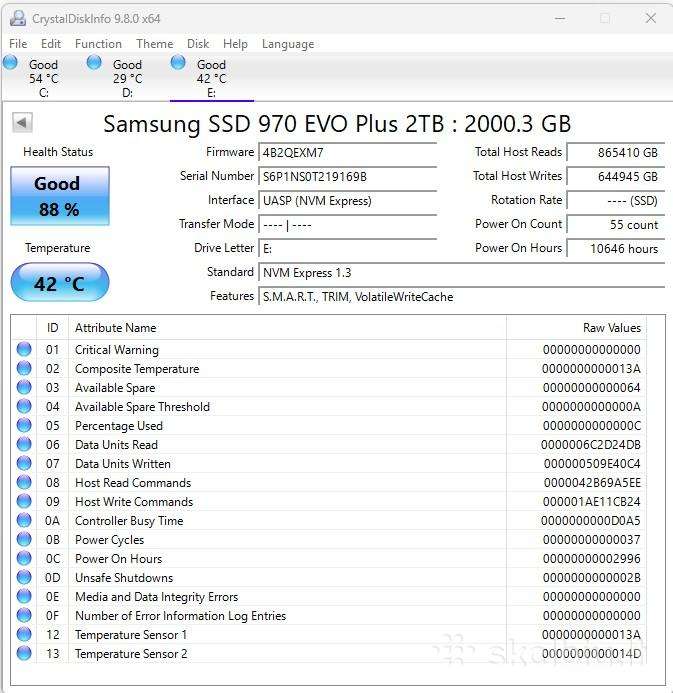Screen dimensions: 673x693
Task: Click the Drive Letter field E:
Action: (347, 249)
